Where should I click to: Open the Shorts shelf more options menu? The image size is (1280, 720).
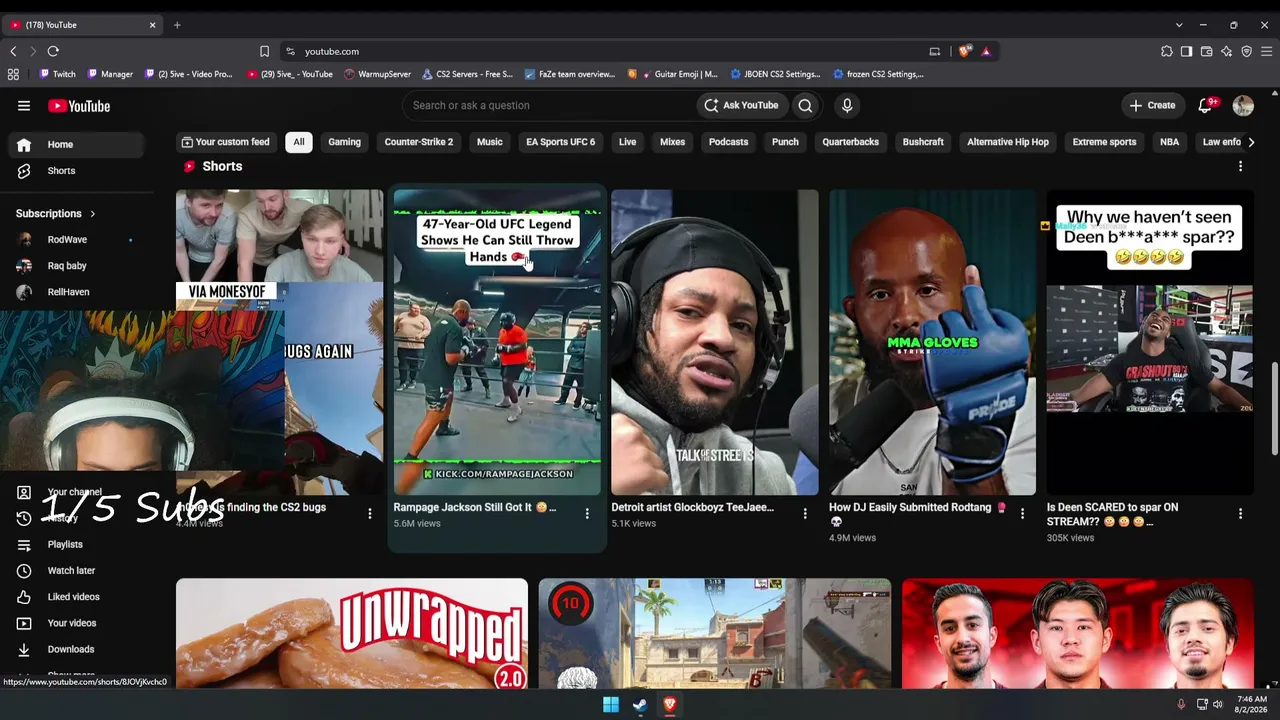pyautogui.click(x=1240, y=166)
